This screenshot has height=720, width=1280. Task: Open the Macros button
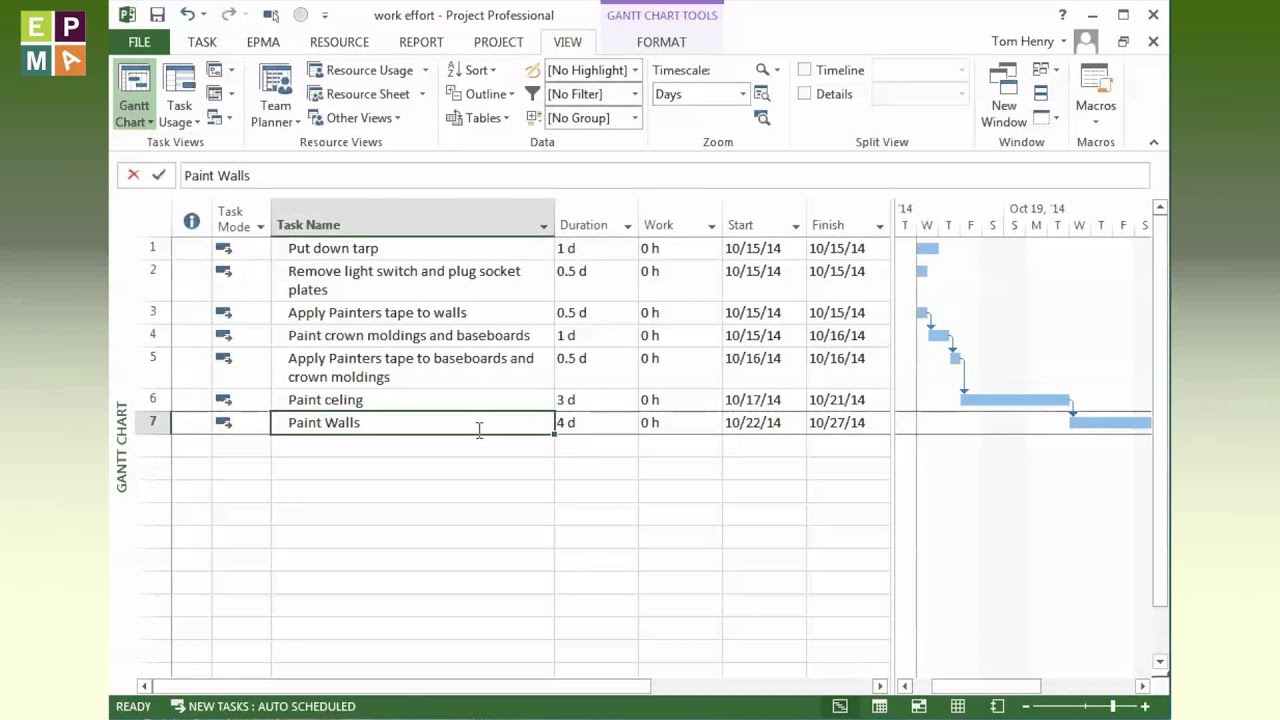[x=1096, y=96]
